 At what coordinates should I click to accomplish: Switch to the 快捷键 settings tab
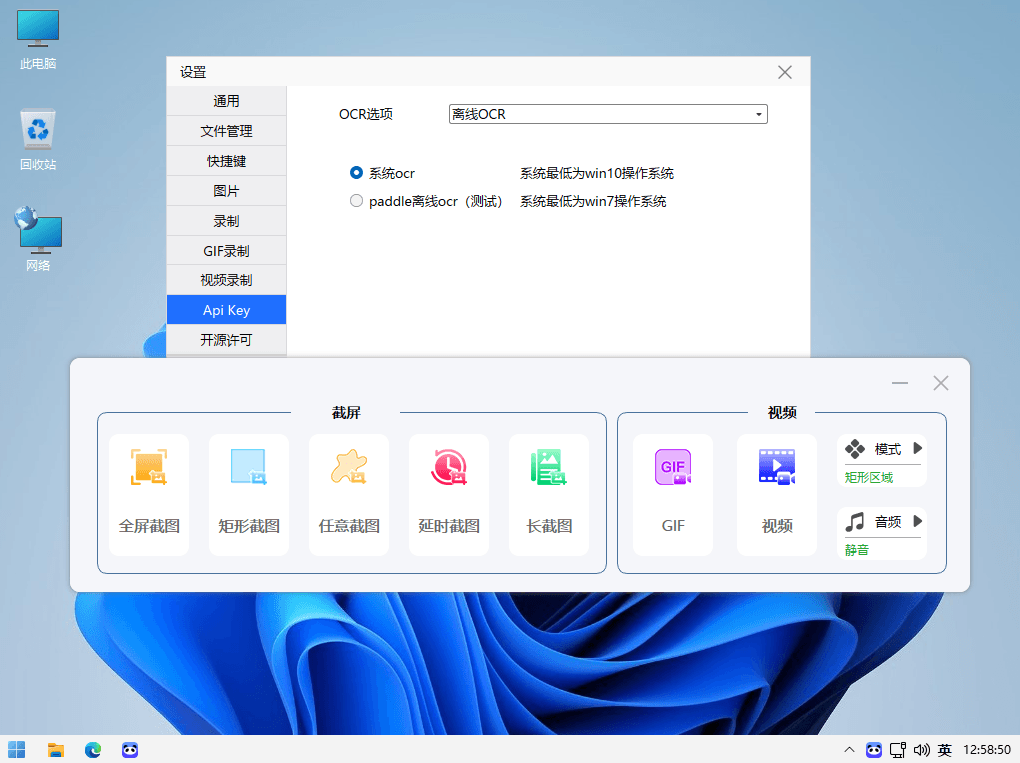tap(226, 160)
